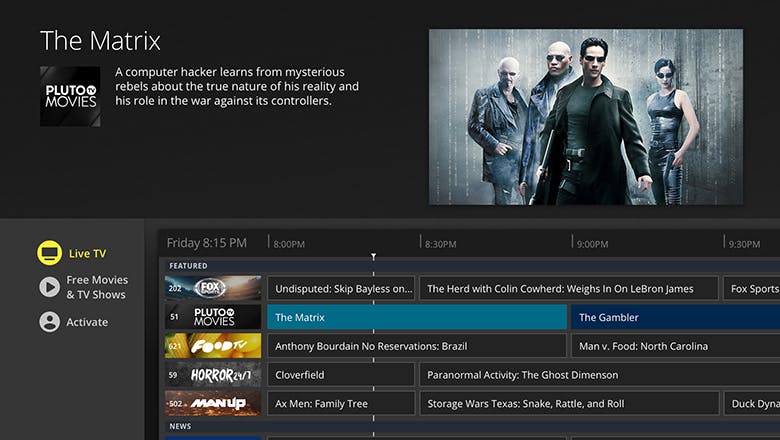Select the Duck Dynasty program cell

coord(752,404)
